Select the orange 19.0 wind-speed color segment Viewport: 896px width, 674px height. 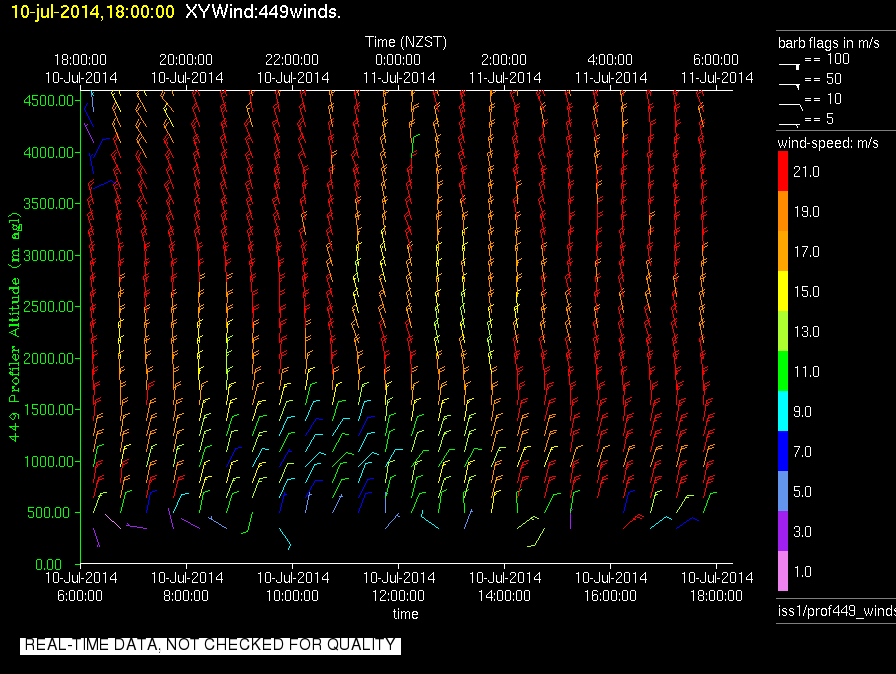pyautogui.click(x=783, y=212)
